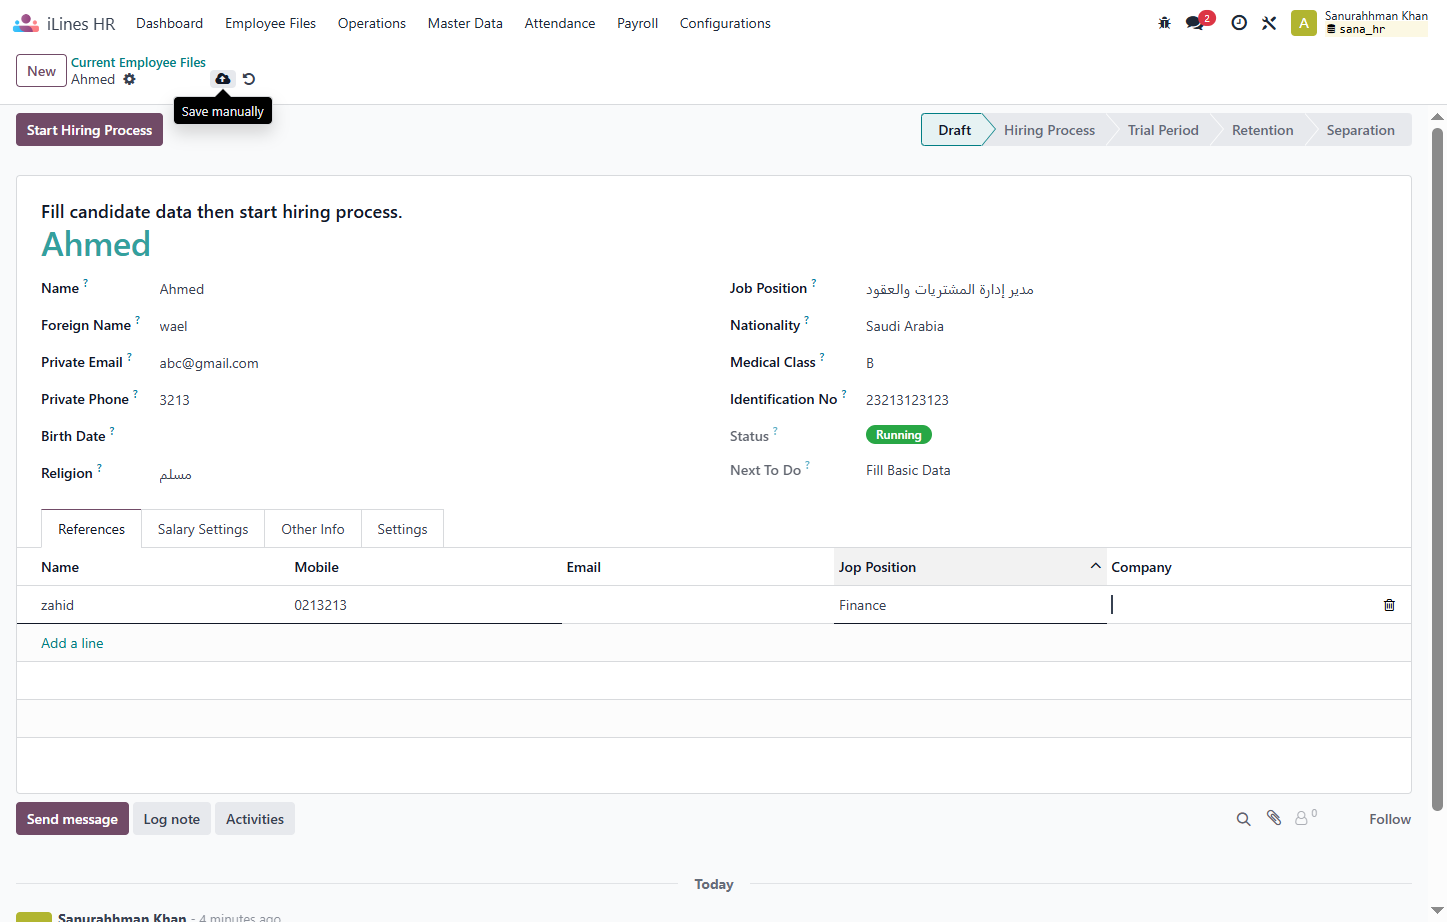Viewport: 1447px width, 922px height.
Task: Sort by Jop Position column caret
Action: [1095, 566]
